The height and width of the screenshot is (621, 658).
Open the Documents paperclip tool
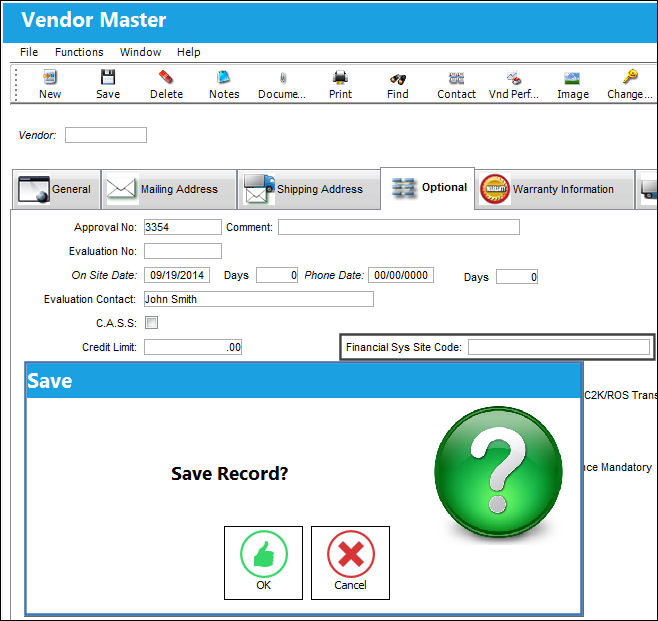tap(282, 85)
